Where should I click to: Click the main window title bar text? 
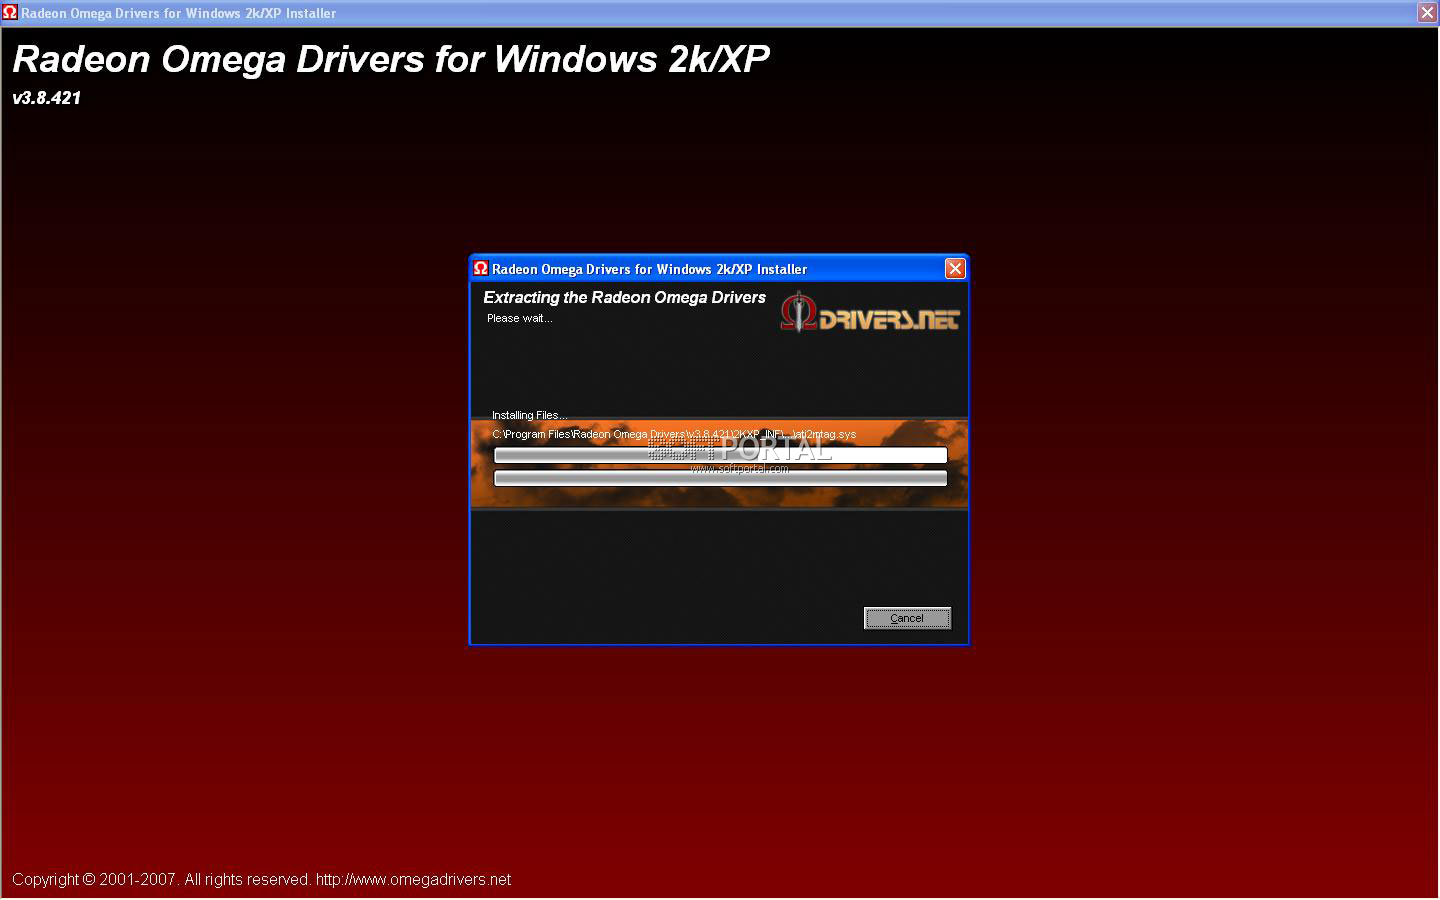pos(178,13)
